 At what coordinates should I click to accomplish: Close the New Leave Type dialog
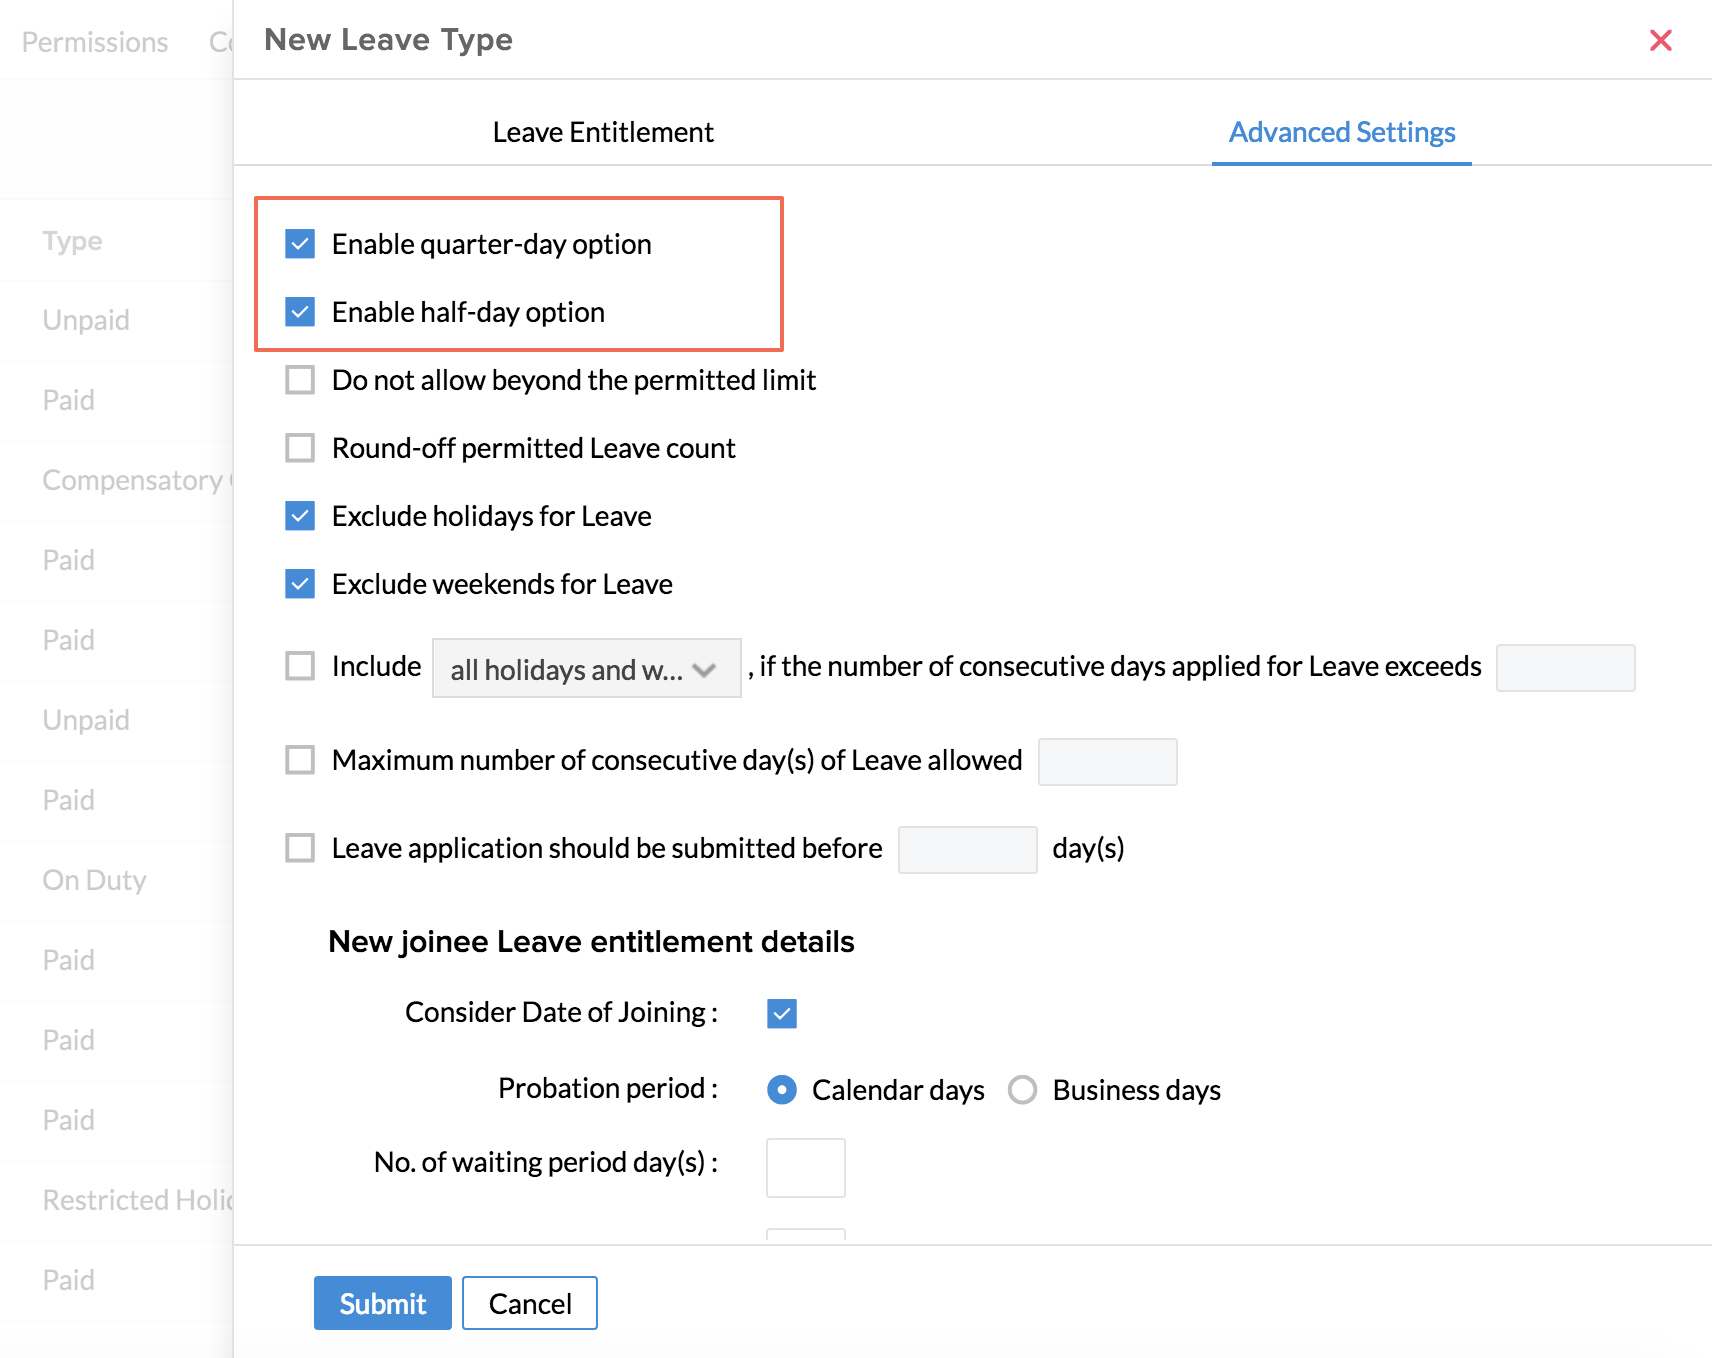pyautogui.click(x=1660, y=40)
